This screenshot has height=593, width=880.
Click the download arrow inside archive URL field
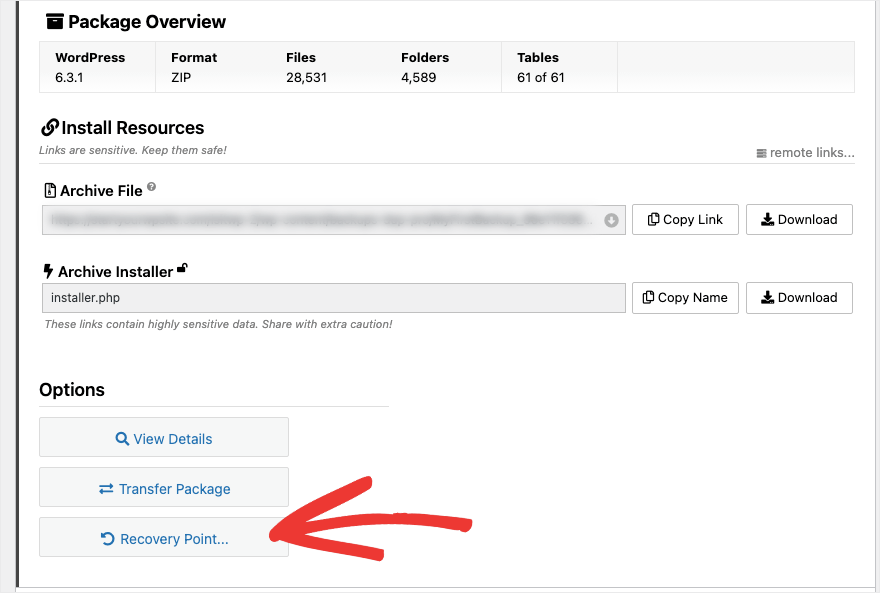click(611, 220)
